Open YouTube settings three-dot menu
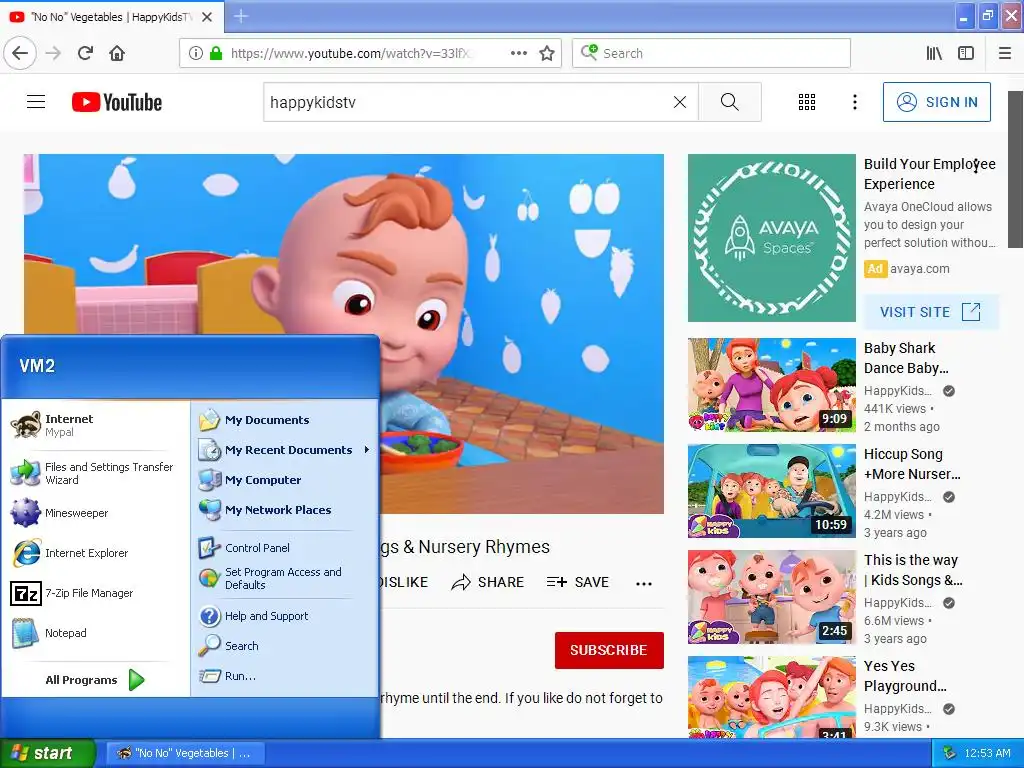This screenshot has width=1024, height=768. (x=855, y=102)
